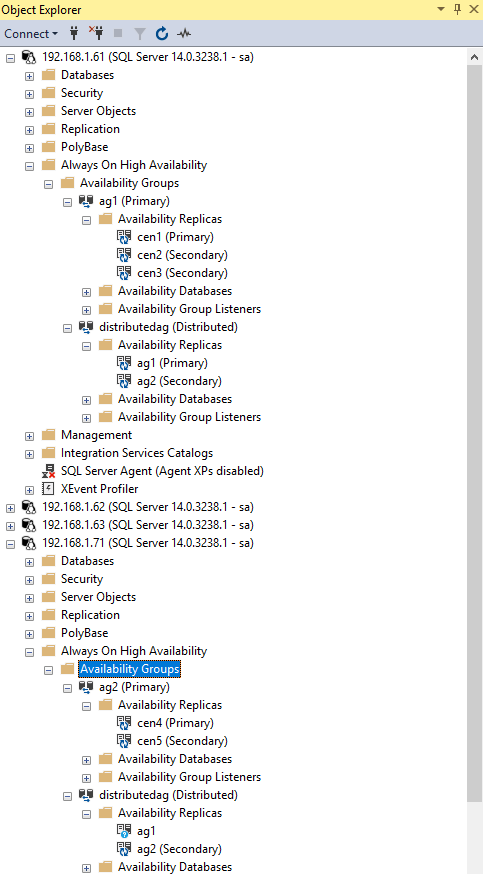Open Activity Monitor via the pulse icon
The image size is (483, 874).
(184, 34)
